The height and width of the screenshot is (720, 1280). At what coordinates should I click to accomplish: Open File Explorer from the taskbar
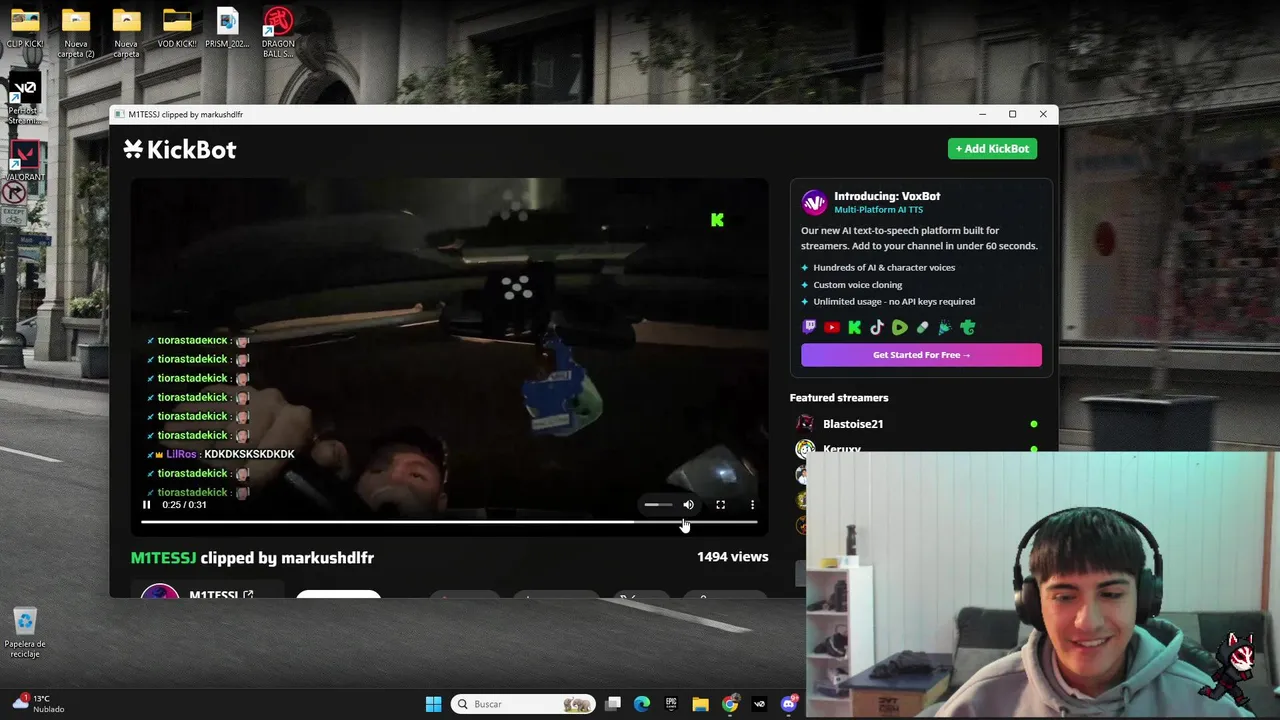tap(700, 704)
